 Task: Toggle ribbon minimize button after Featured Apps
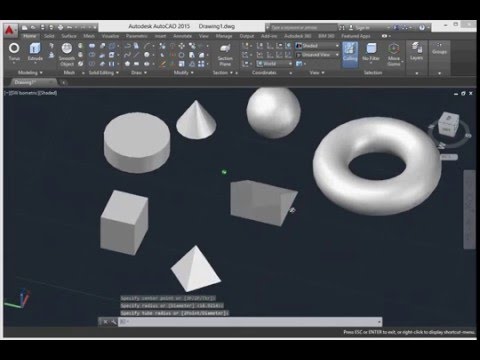coord(384,36)
